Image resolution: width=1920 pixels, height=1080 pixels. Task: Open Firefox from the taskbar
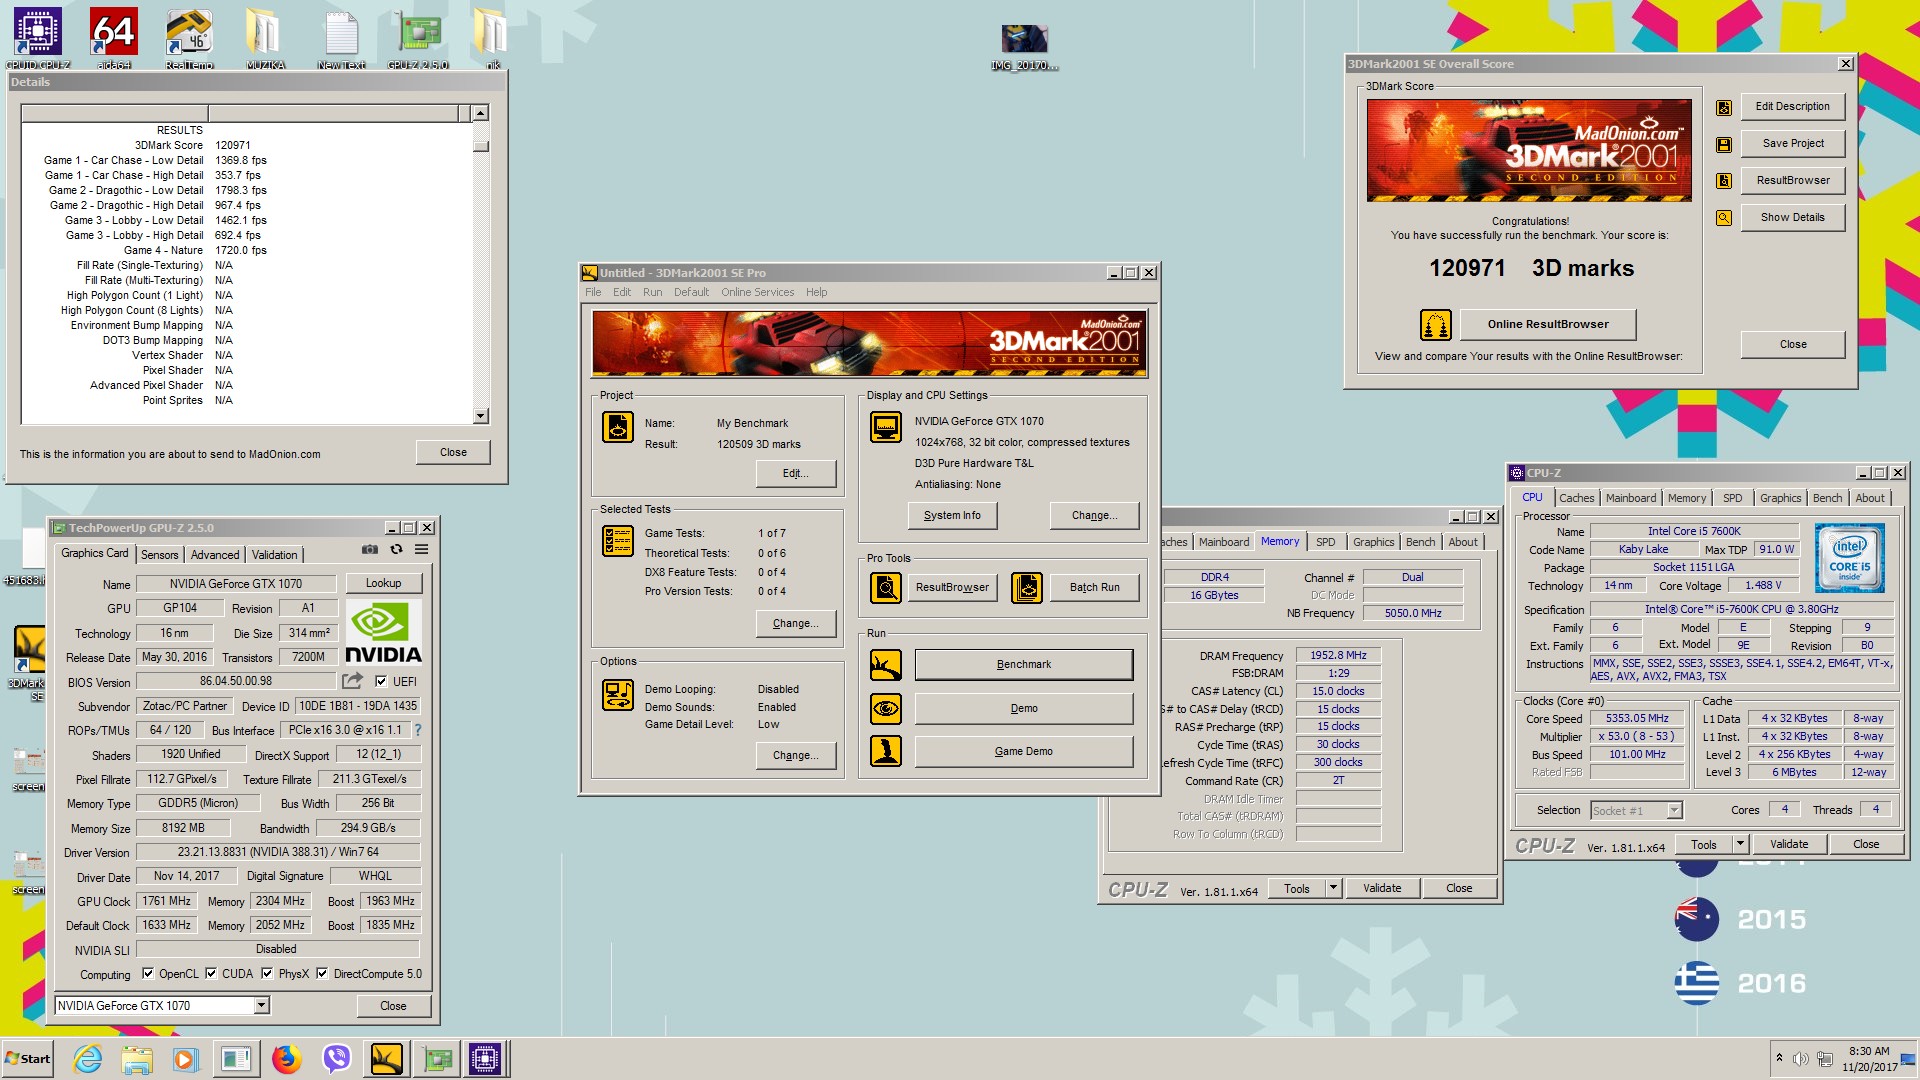pyautogui.click(x=286, y=1058)
